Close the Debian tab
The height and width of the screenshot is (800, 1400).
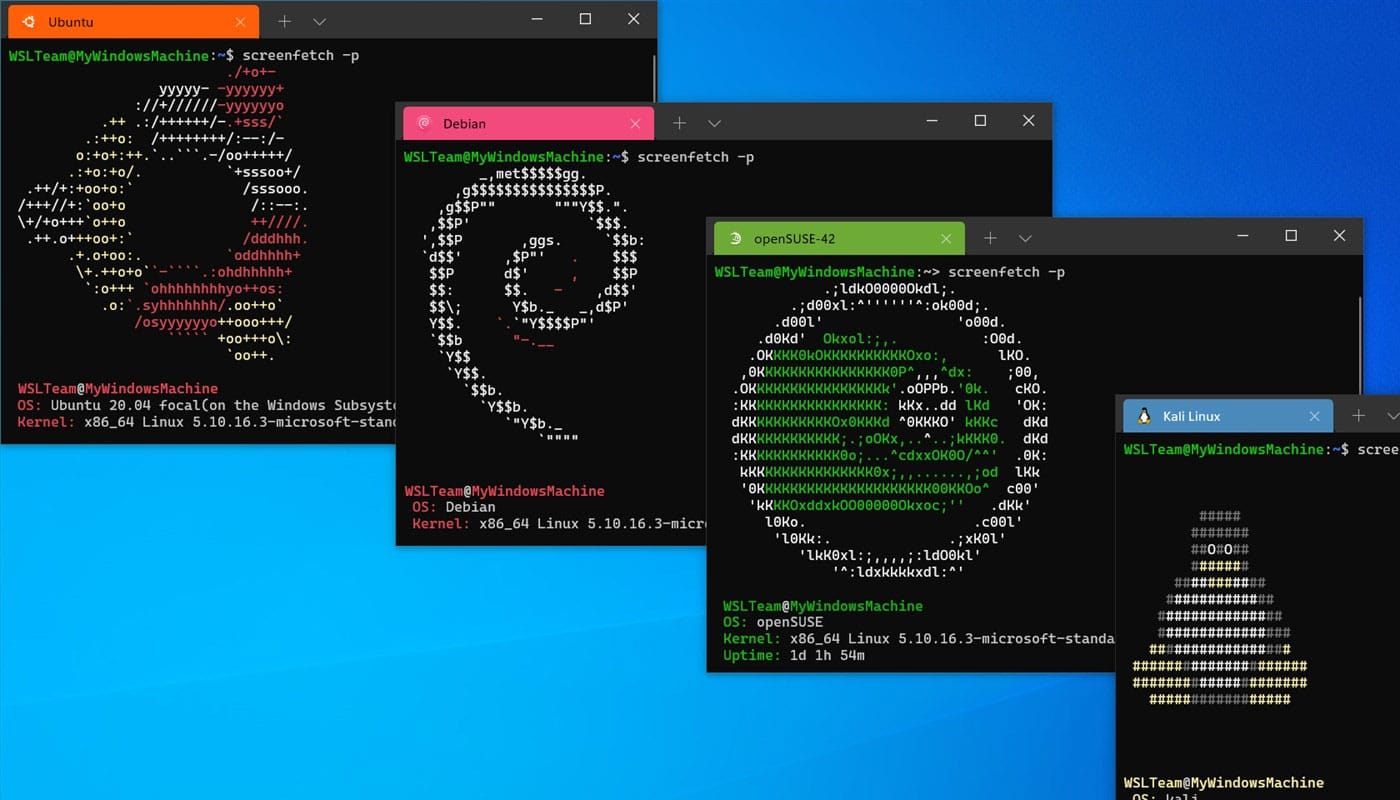636,123
